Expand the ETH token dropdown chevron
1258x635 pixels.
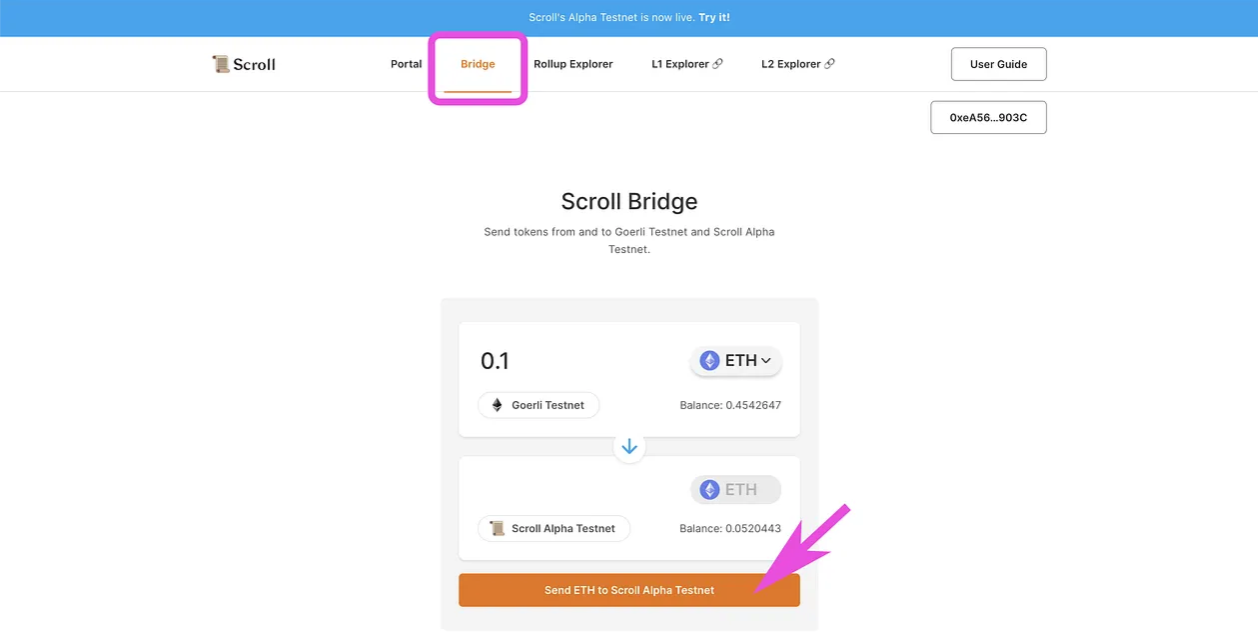(766, 361)
